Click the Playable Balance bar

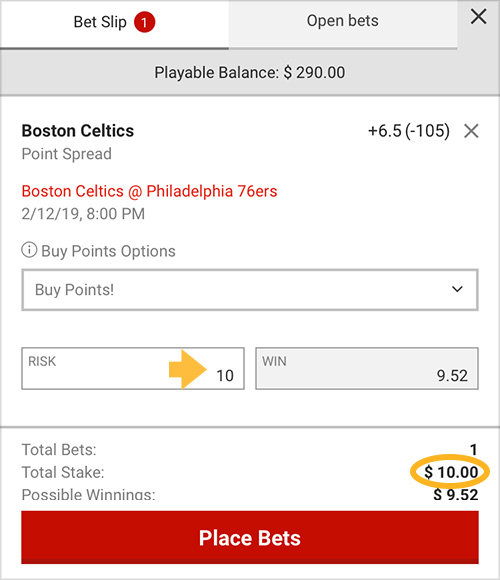250,72
